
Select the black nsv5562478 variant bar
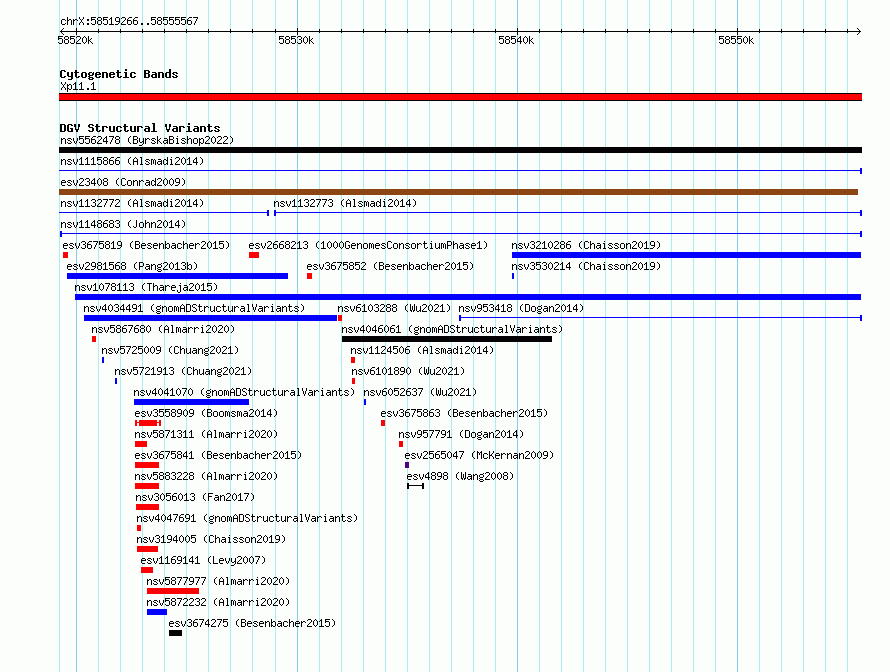coord(460,150)
